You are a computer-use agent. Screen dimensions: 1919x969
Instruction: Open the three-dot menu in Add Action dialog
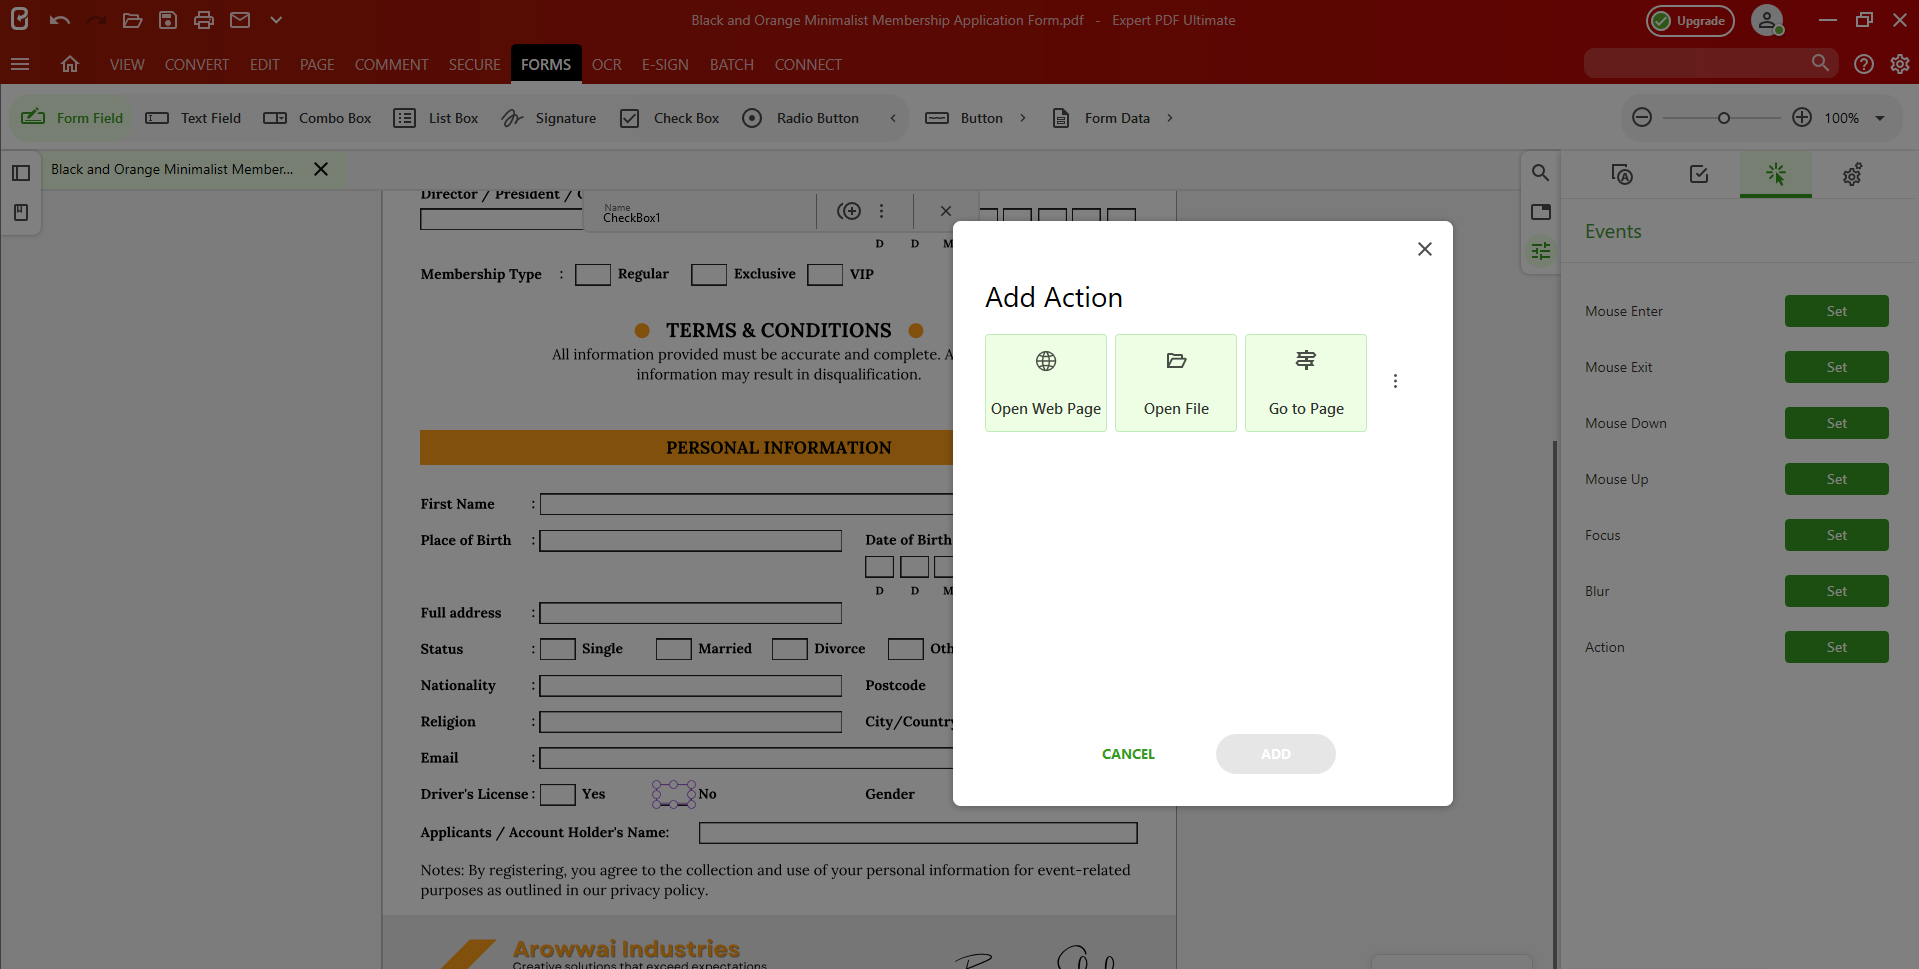tap(1395, 381)
